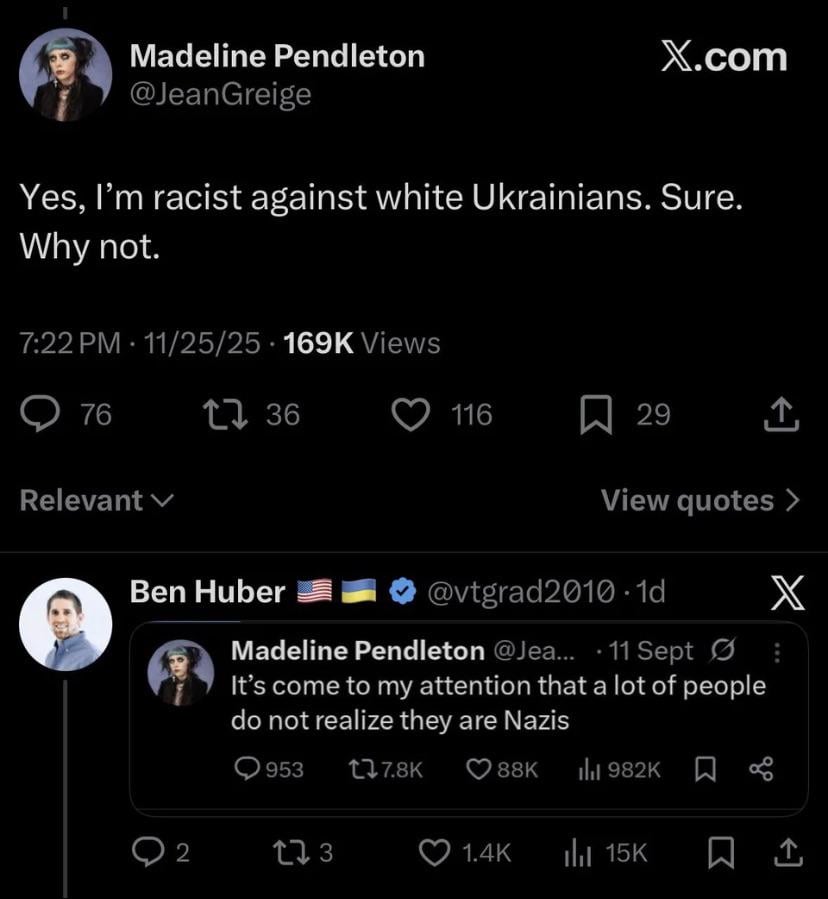The image size is (828, 899).
Task: Click Ben Huber's verified badge
Action: [x=402, y=592]
